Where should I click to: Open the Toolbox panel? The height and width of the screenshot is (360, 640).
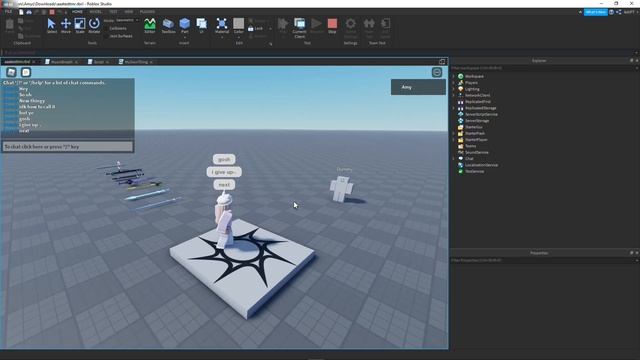point(168,26)
